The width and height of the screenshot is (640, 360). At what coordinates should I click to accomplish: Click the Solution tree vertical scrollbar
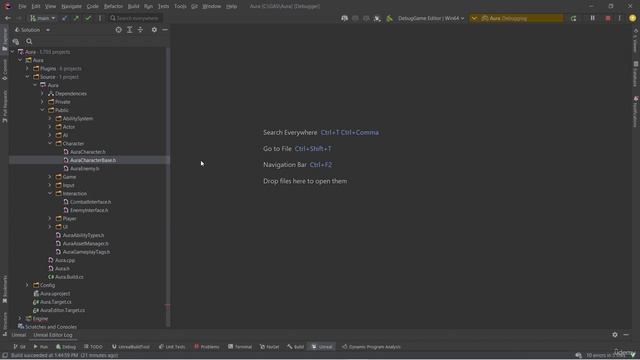168,188
